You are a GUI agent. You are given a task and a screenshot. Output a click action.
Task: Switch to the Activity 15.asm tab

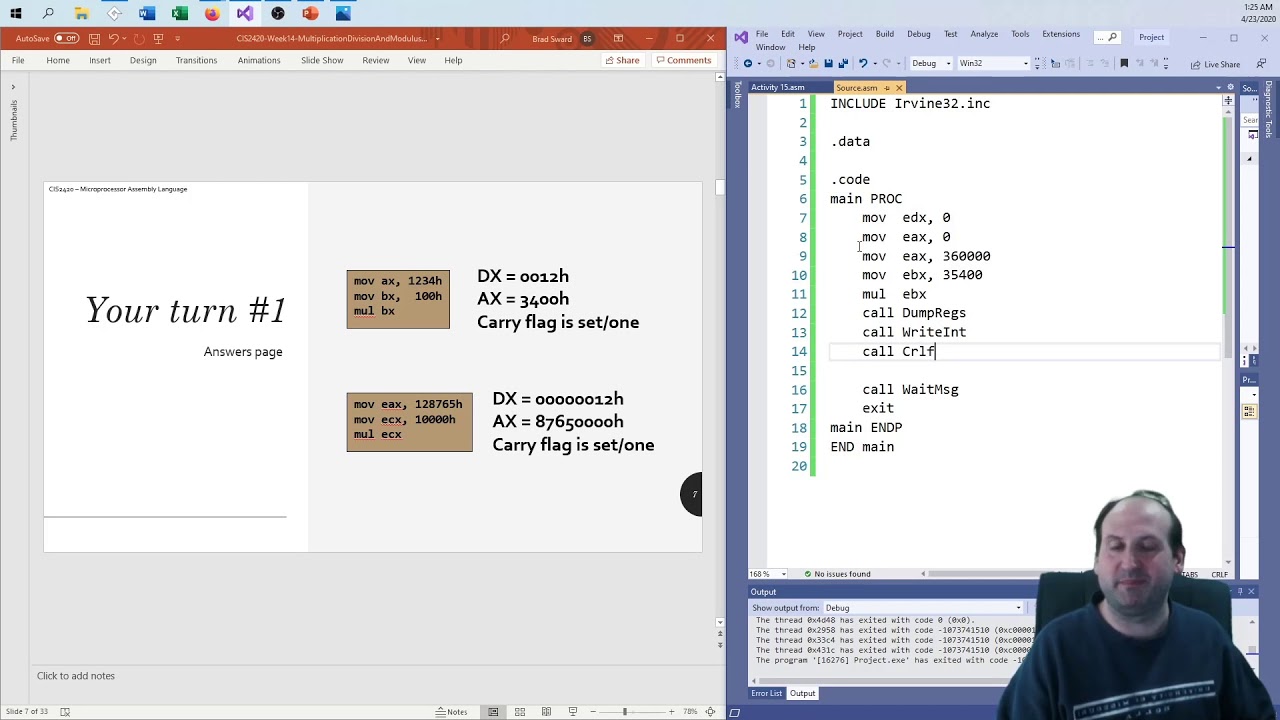coord(778,87)
